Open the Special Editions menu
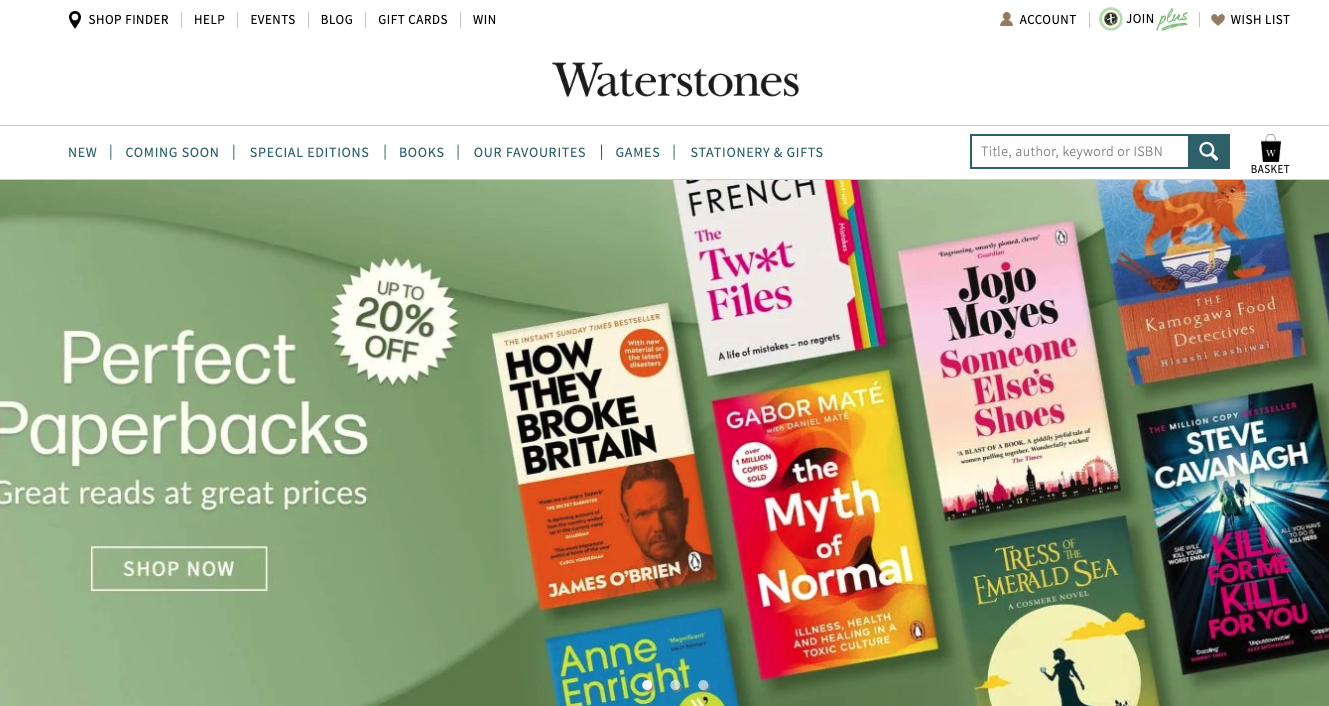 (x=309, y=152)
